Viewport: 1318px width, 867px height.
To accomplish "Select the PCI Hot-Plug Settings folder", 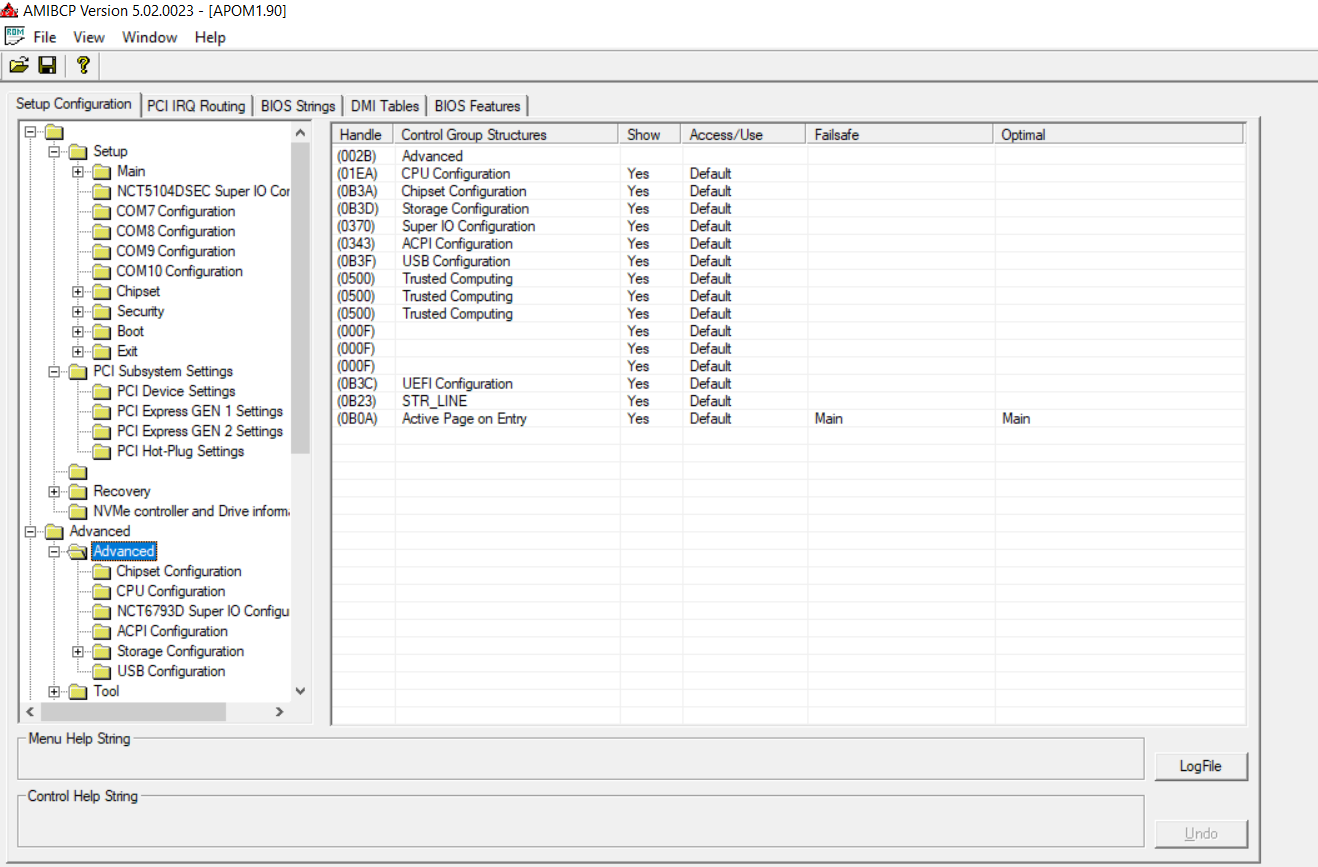I will (179, 451).
